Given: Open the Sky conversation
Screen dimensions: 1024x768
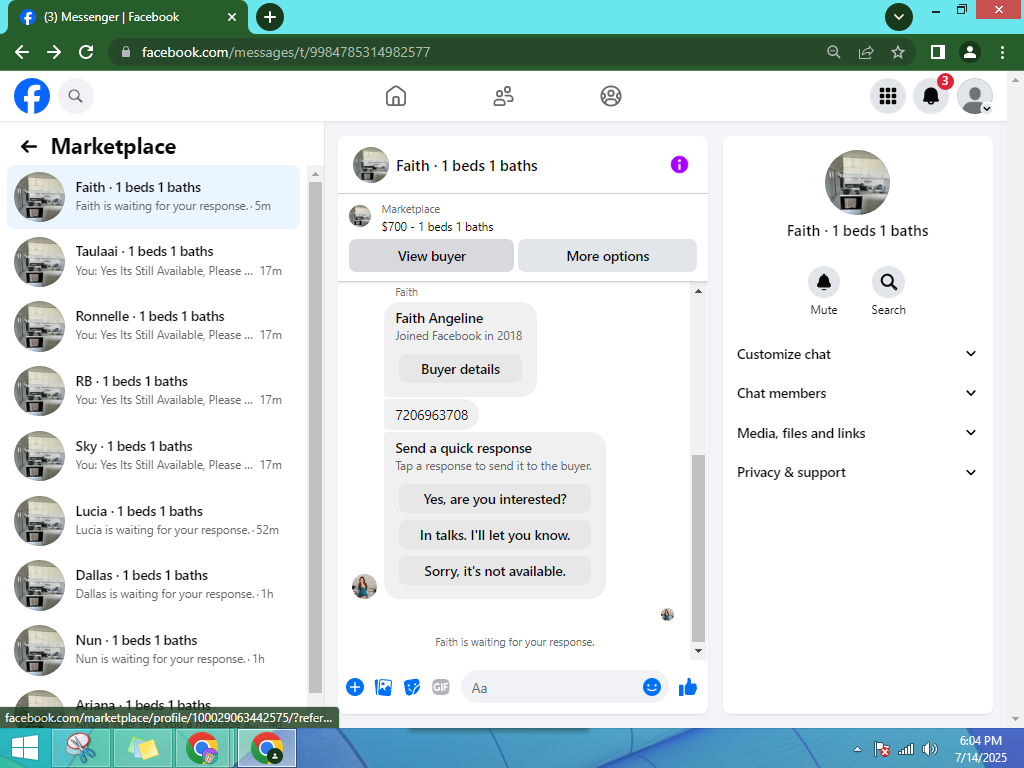Looking at the screenshot, I should coord(153,456).
